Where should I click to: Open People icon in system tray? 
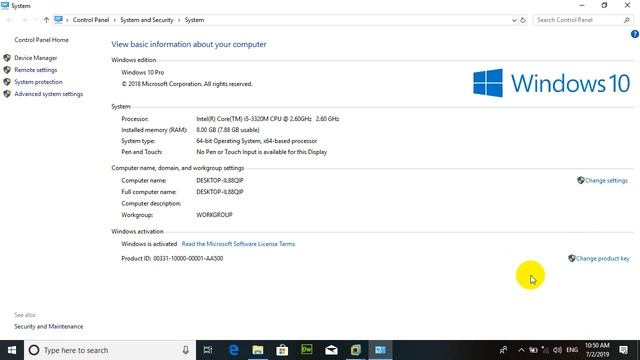[x=504, y=350]
